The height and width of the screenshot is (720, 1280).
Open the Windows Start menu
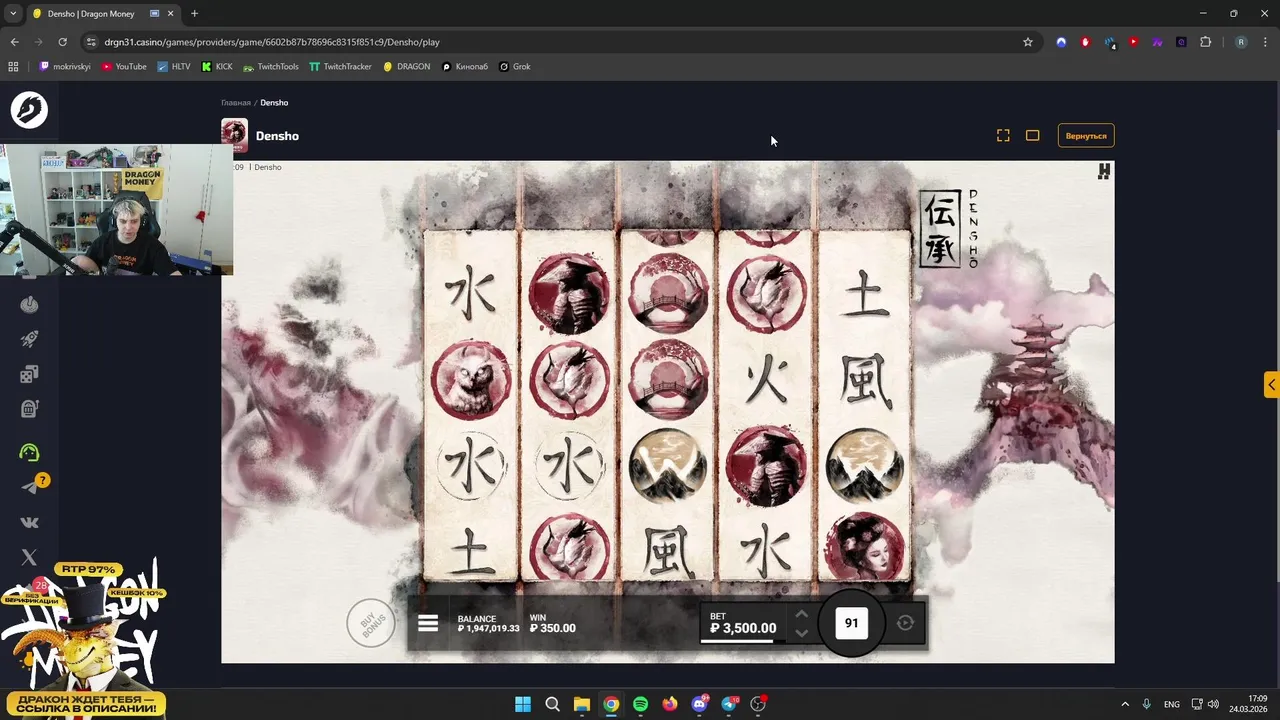point(523,704)
